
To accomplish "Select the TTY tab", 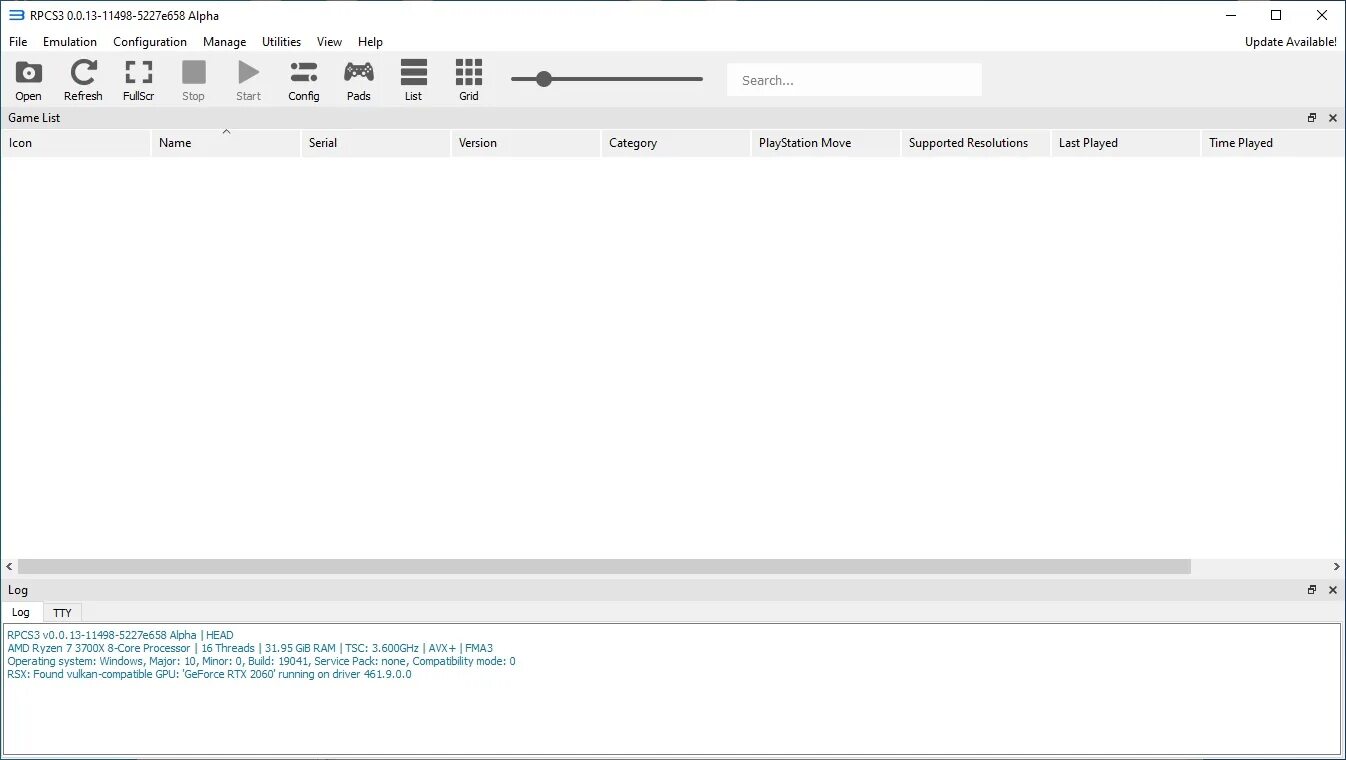I will click(62, 613).
